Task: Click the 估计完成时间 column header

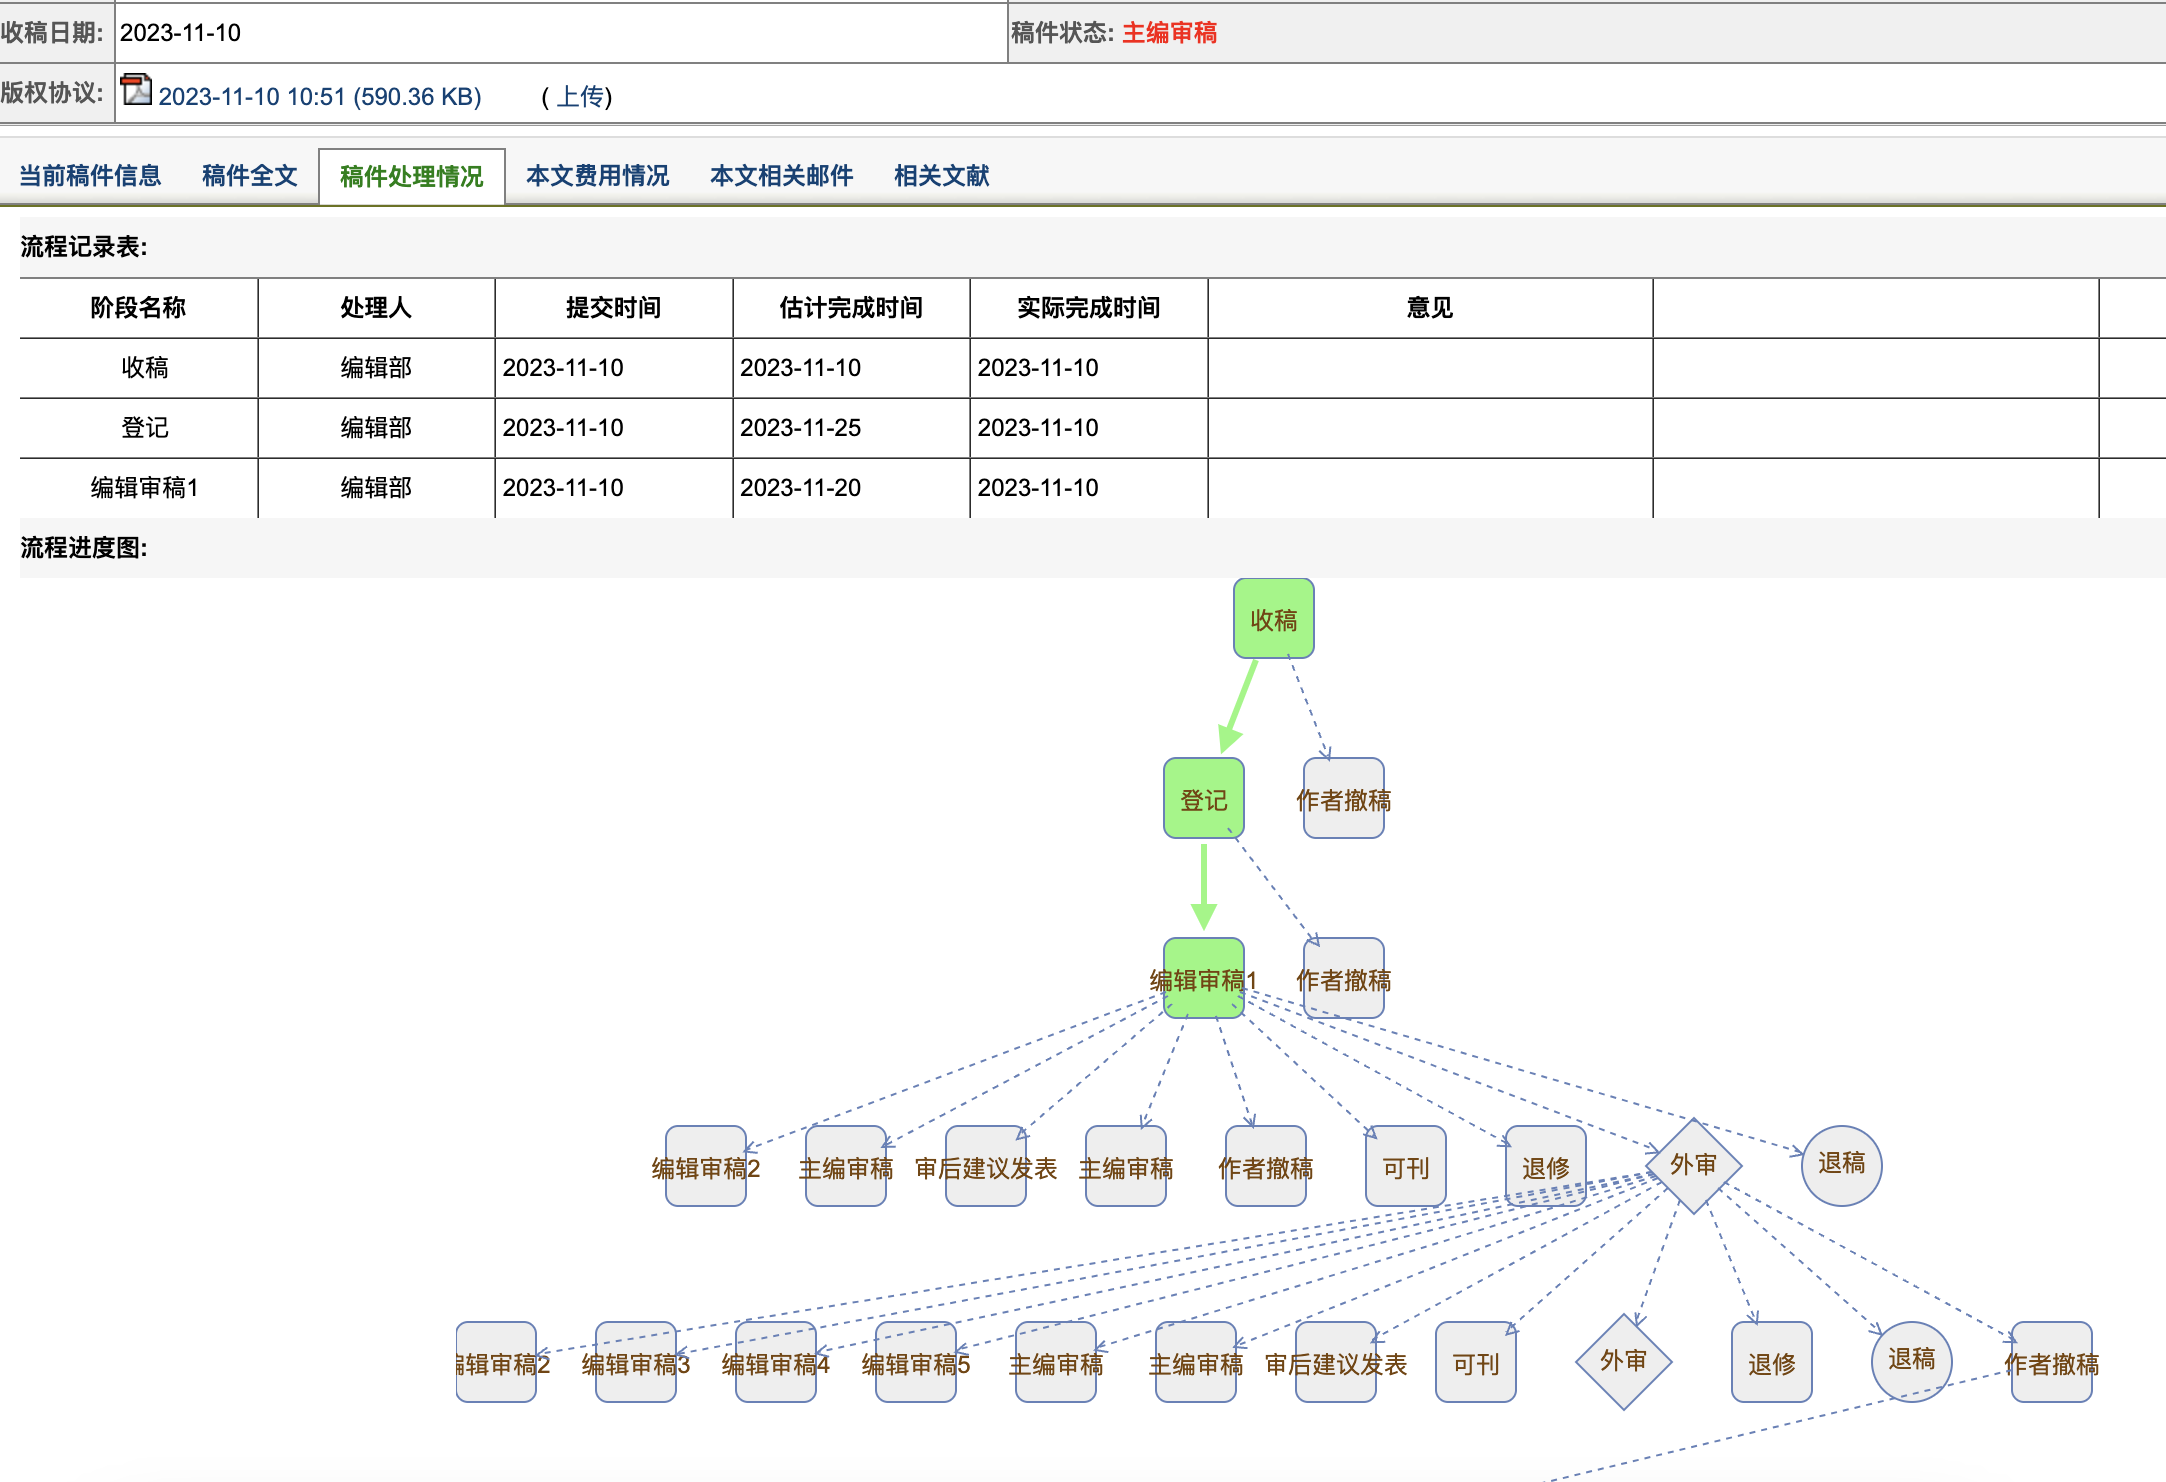Action: [851, 308]
